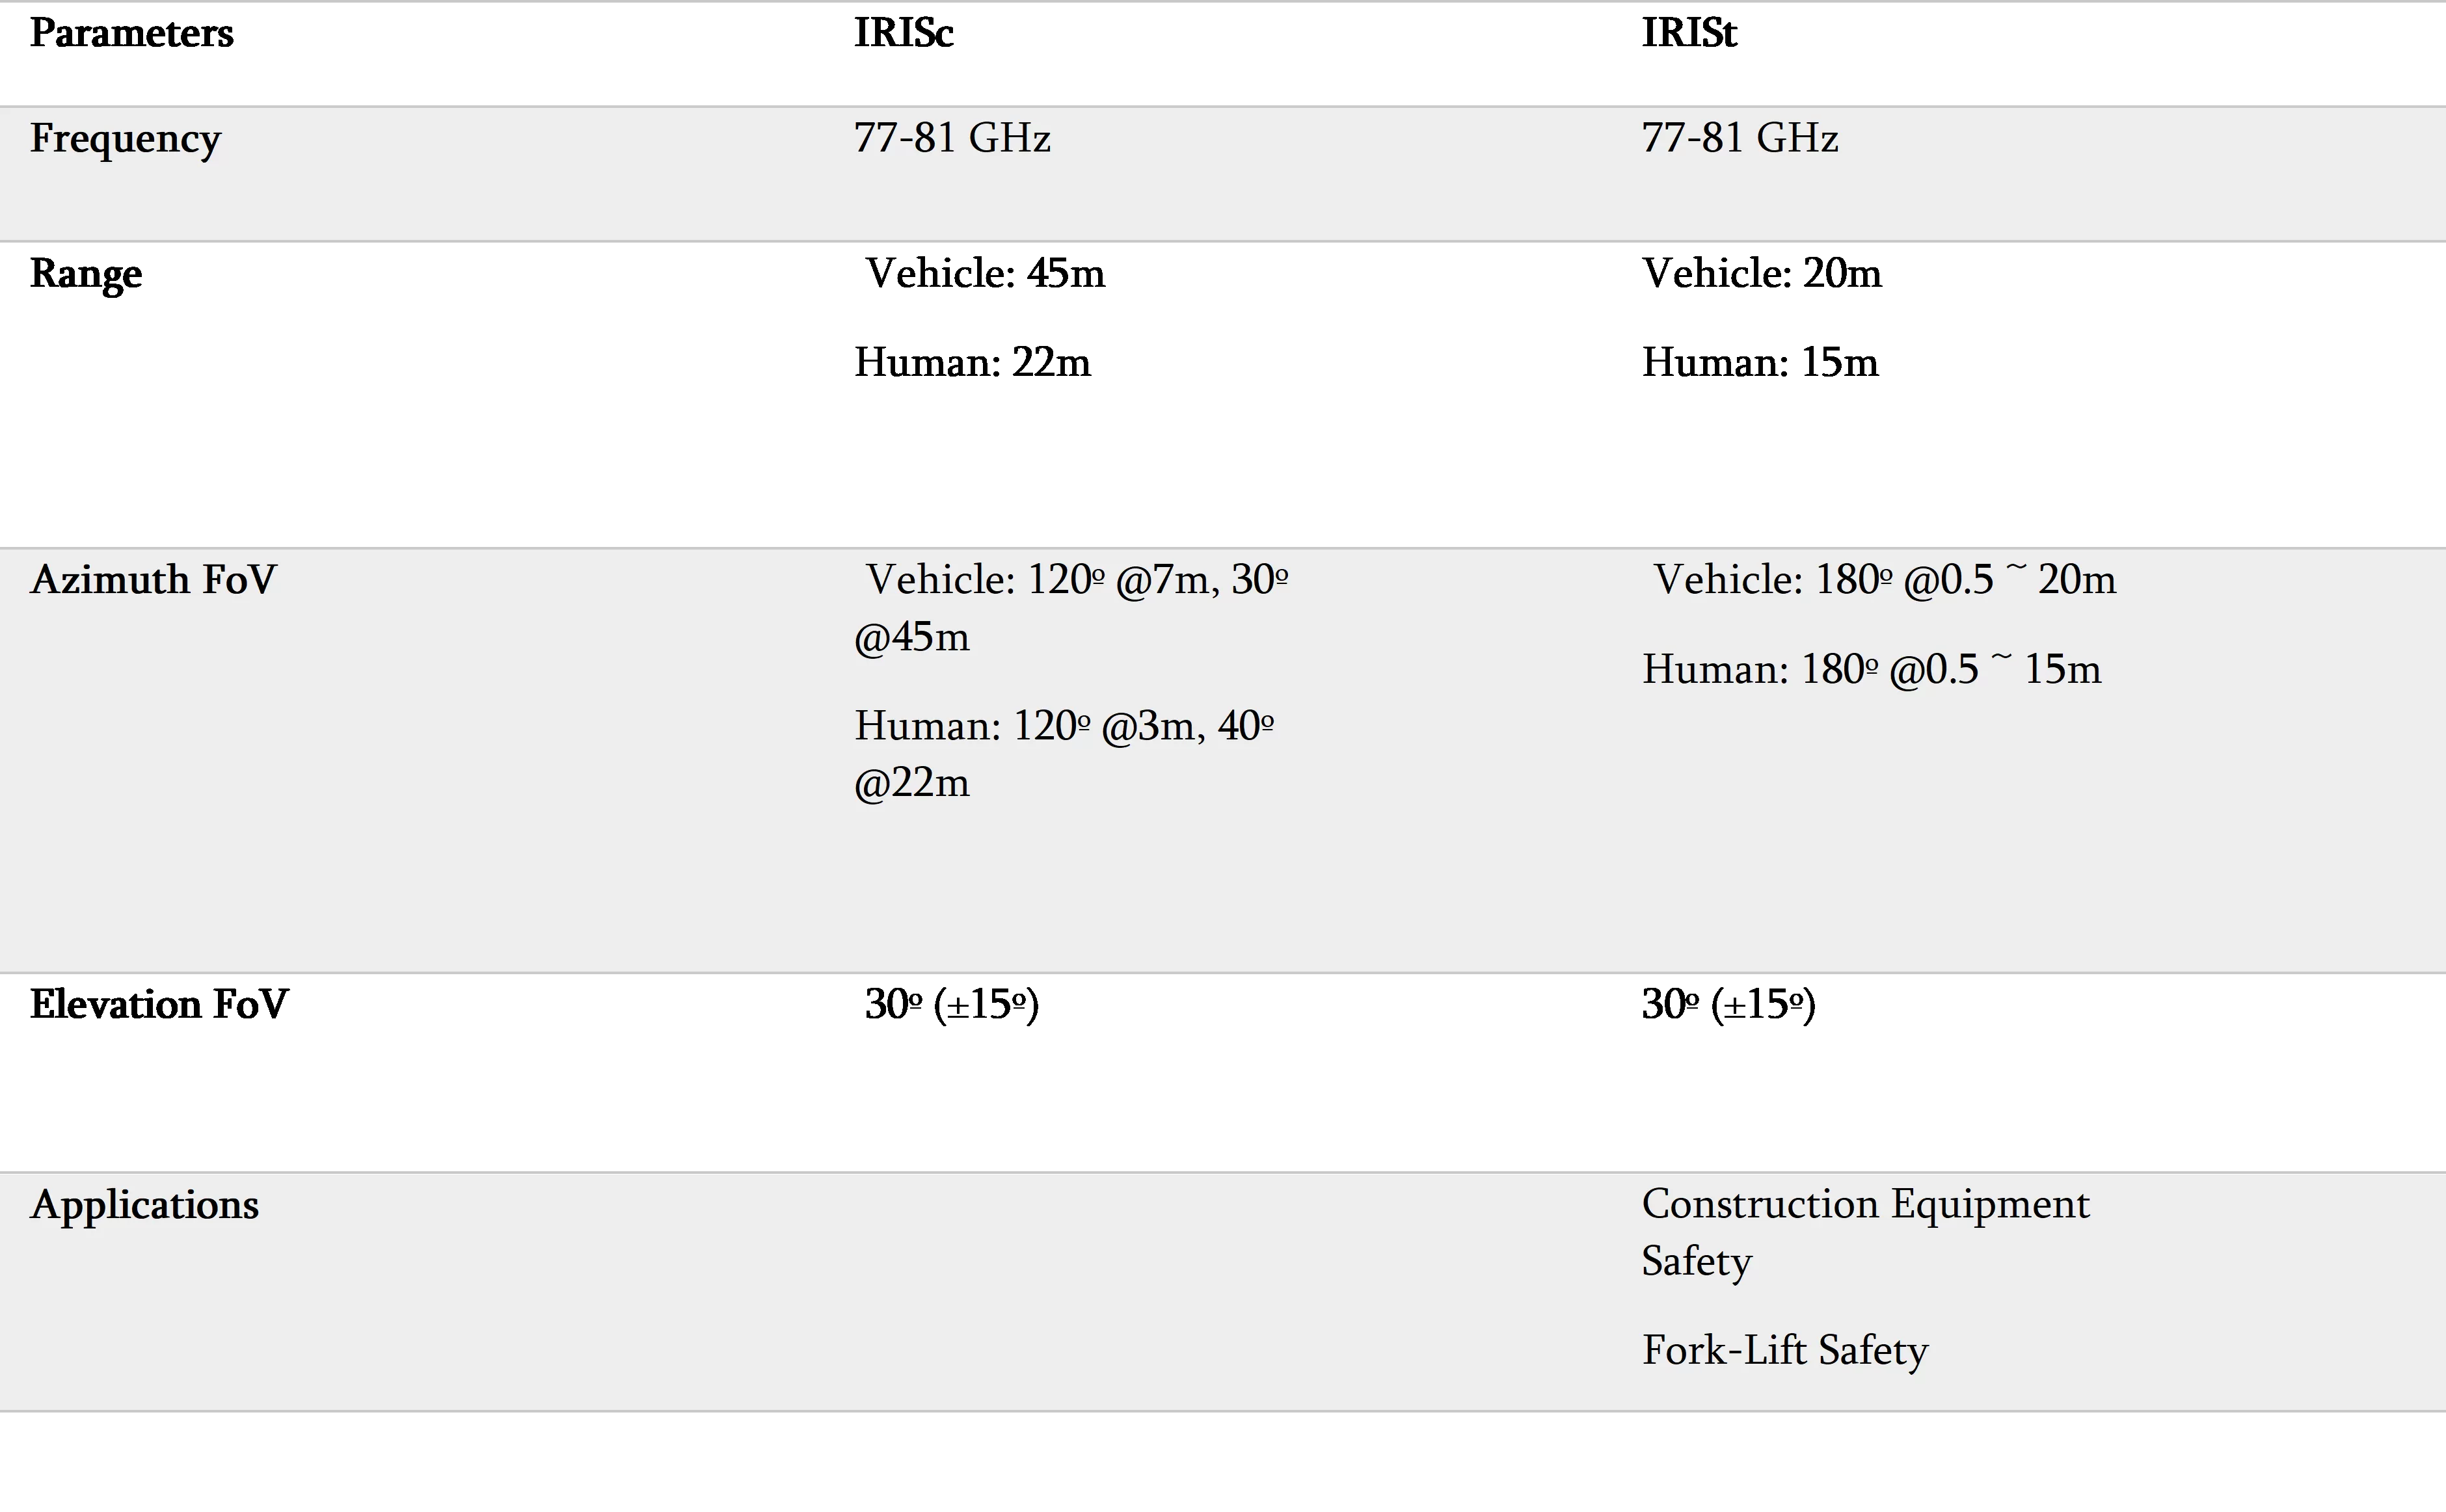This screenshot has width=2446, height=1512.
Task: Click the dark Range row label
Action: (x=86, y=273)
